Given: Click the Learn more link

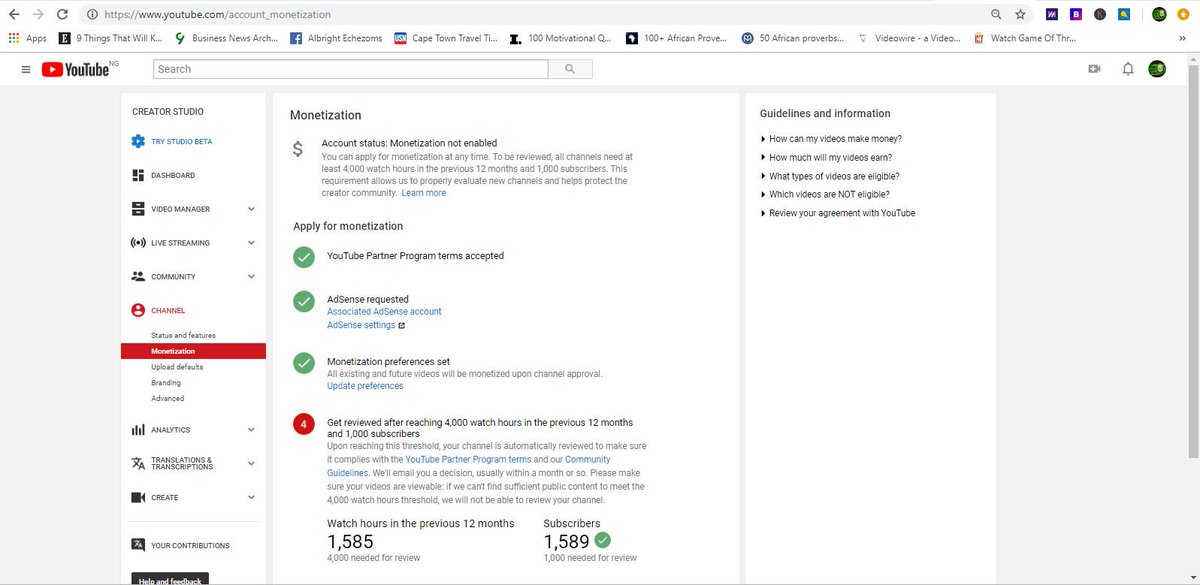Looking at the screenshot, I should [x=424, y=193].
